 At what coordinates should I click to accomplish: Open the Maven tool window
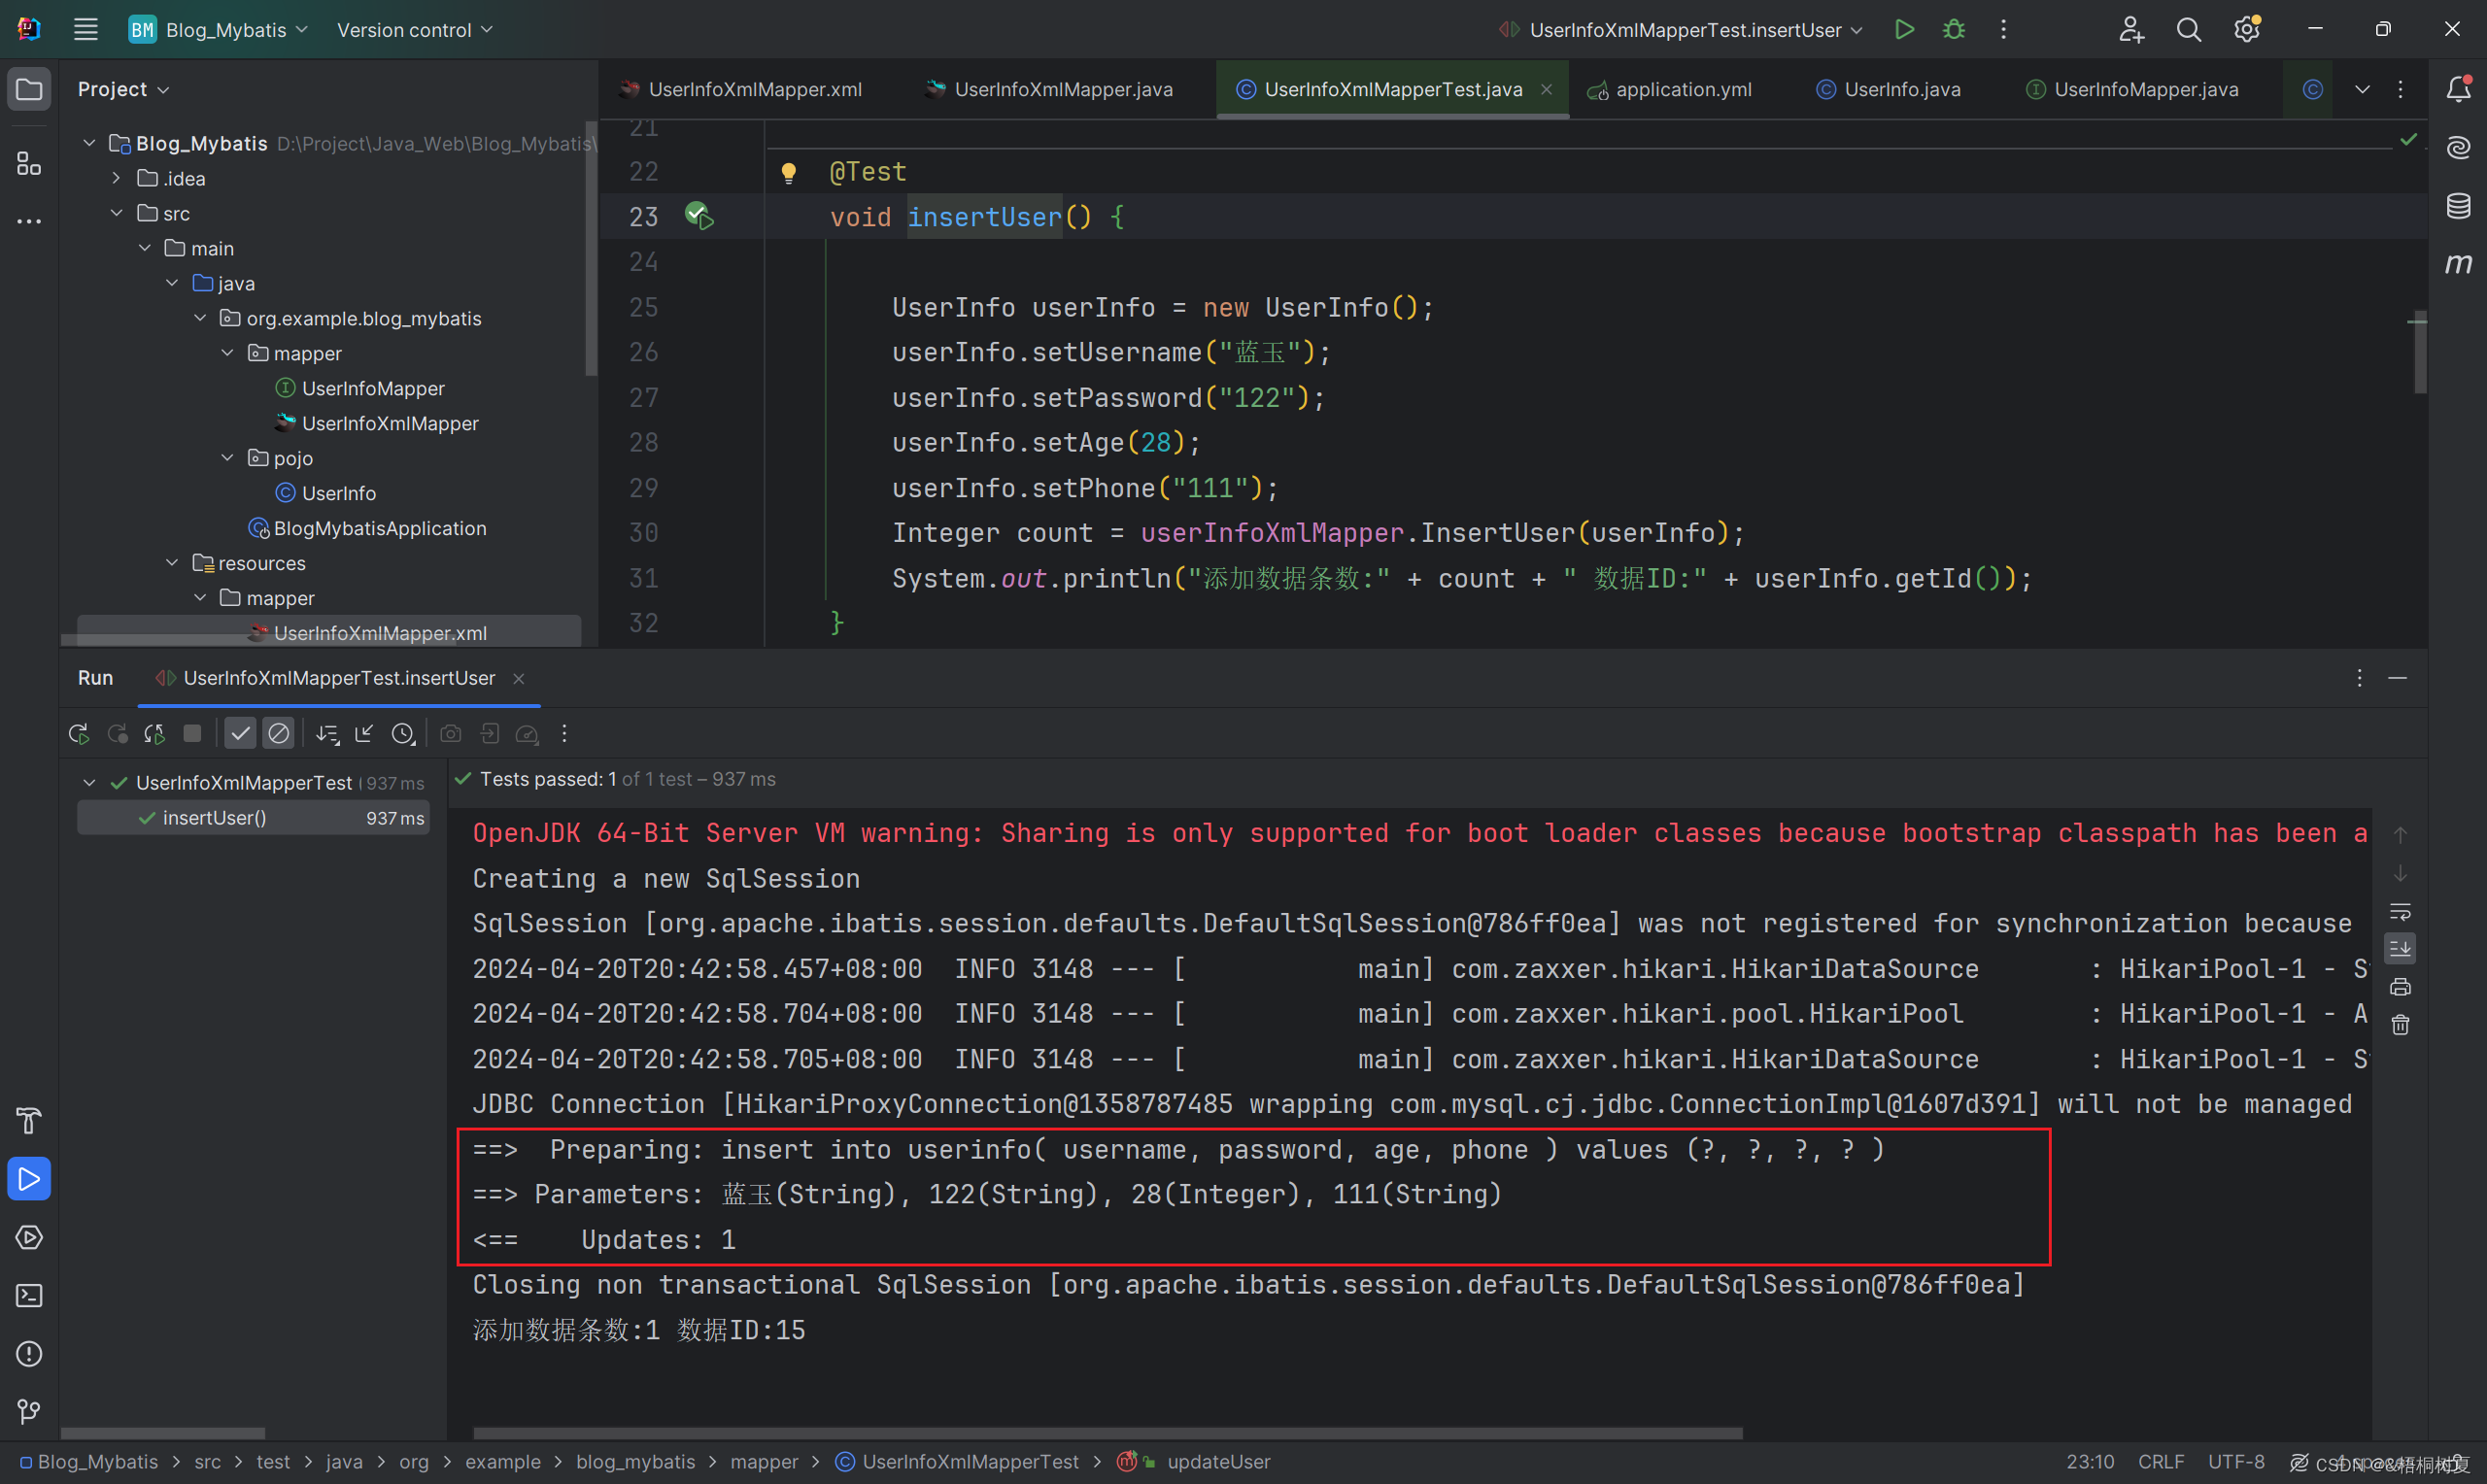point(2458,264)
